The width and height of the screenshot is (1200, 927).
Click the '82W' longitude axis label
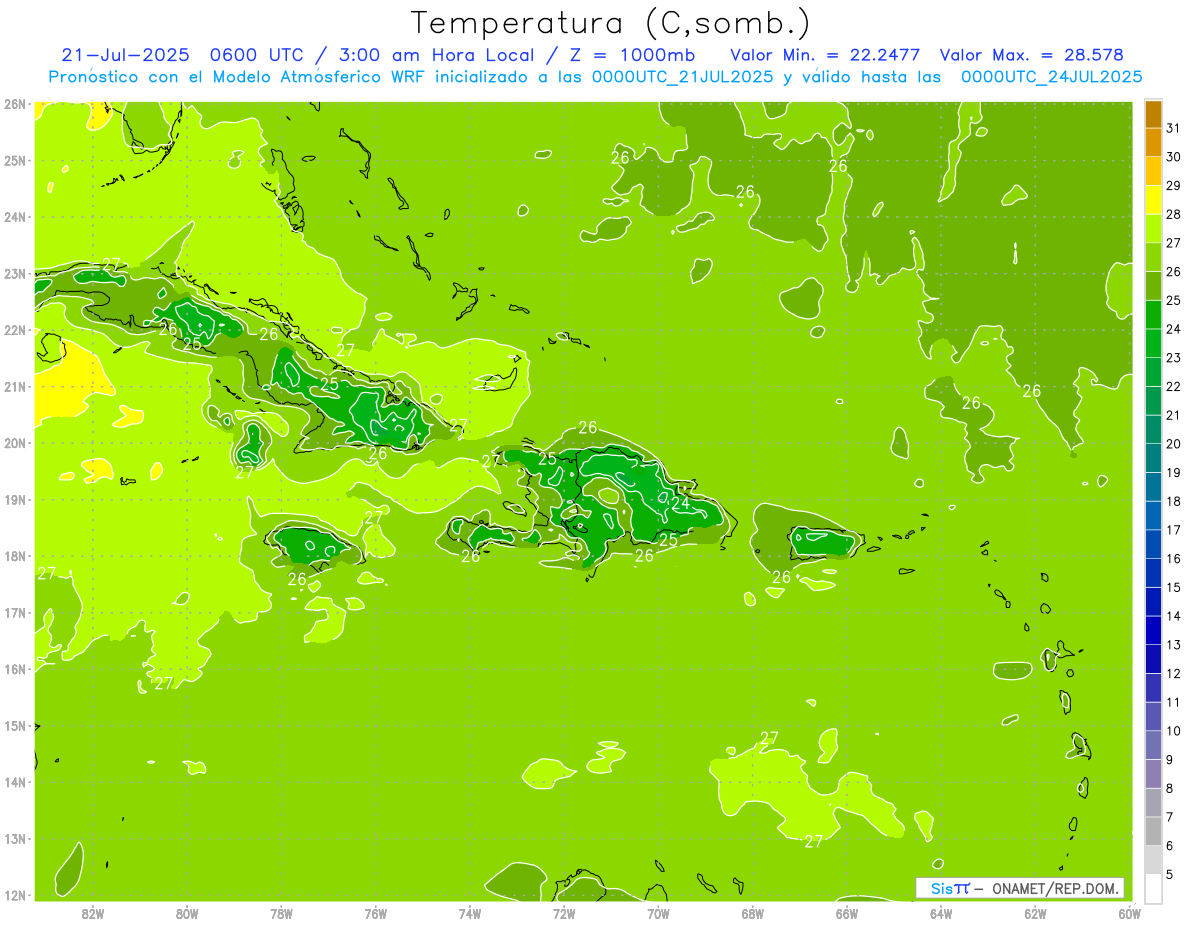(x=92, y=913)
